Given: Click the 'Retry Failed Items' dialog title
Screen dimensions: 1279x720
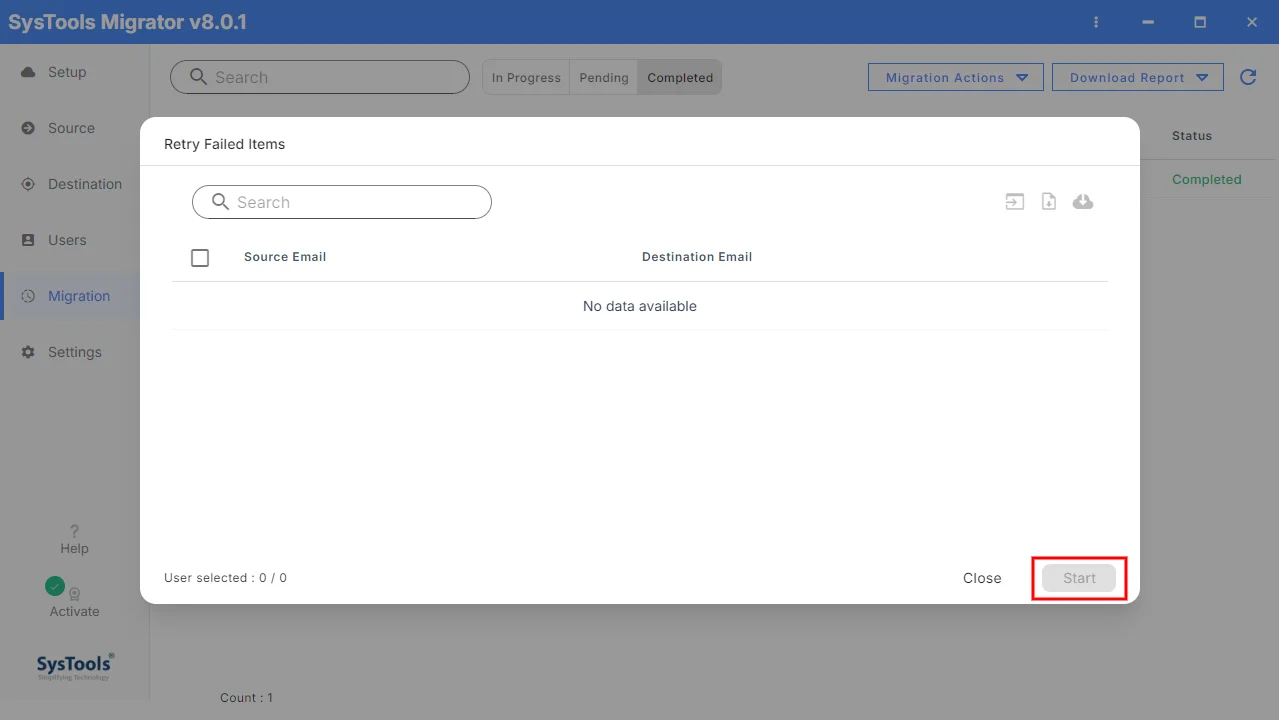Looking at the screenshot, I should [x=225, y=144].
